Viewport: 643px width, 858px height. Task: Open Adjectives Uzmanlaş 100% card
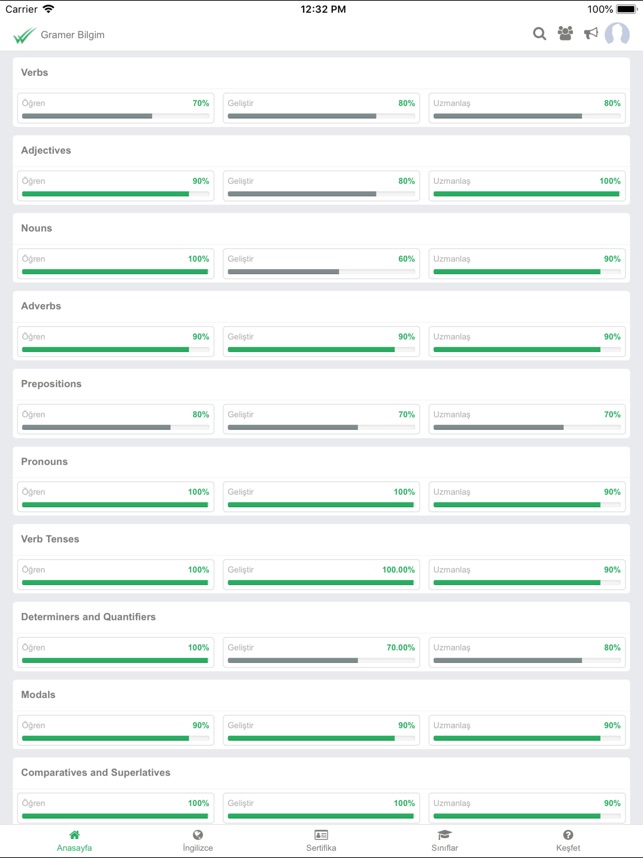527,187
